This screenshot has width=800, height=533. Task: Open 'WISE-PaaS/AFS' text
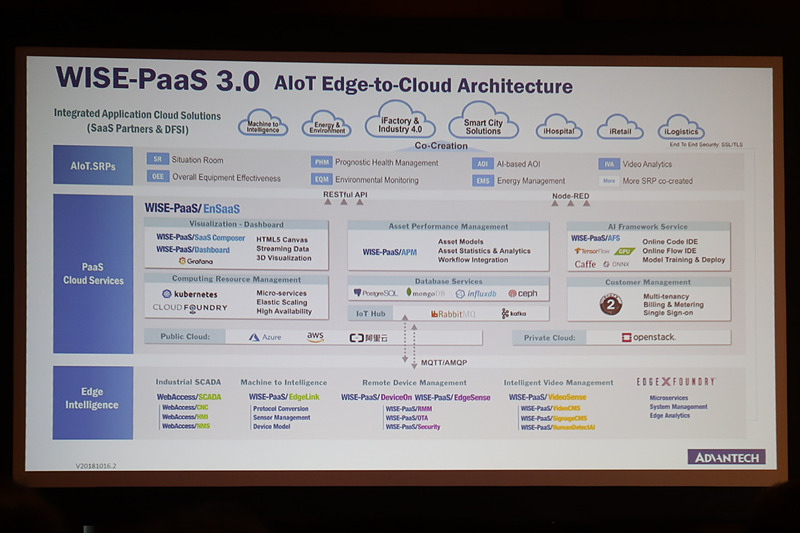point(595,238)
